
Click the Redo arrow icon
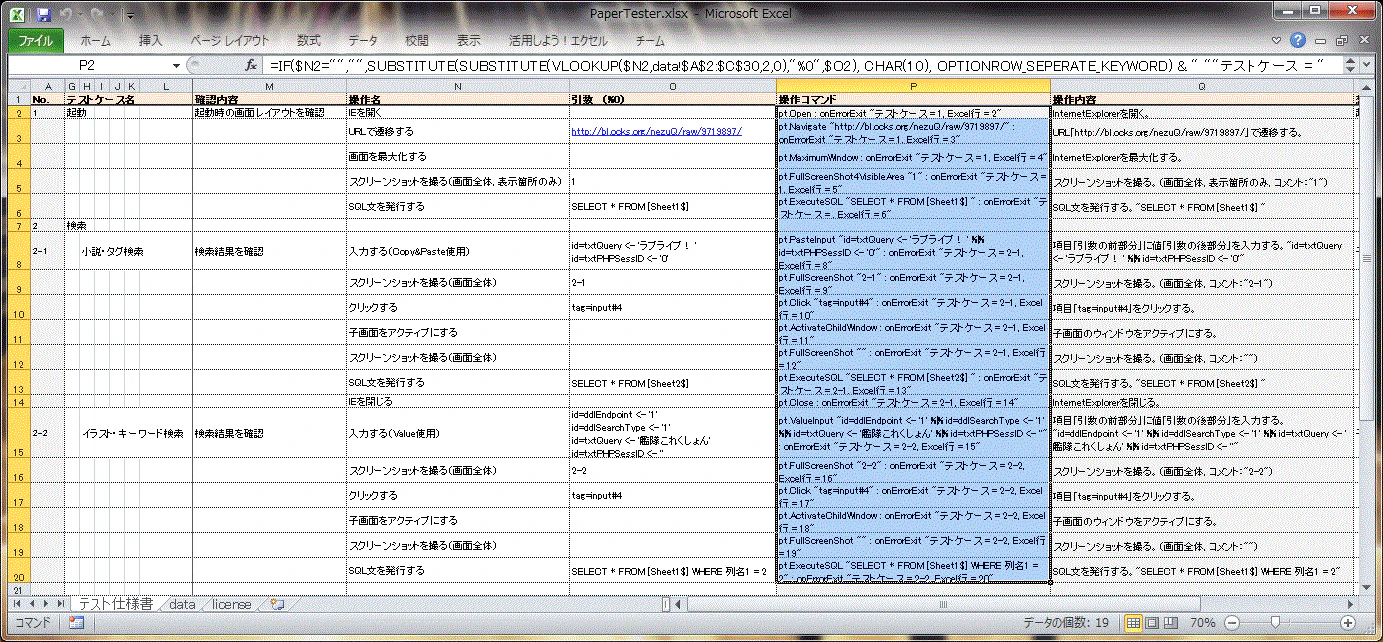point(99,15)
